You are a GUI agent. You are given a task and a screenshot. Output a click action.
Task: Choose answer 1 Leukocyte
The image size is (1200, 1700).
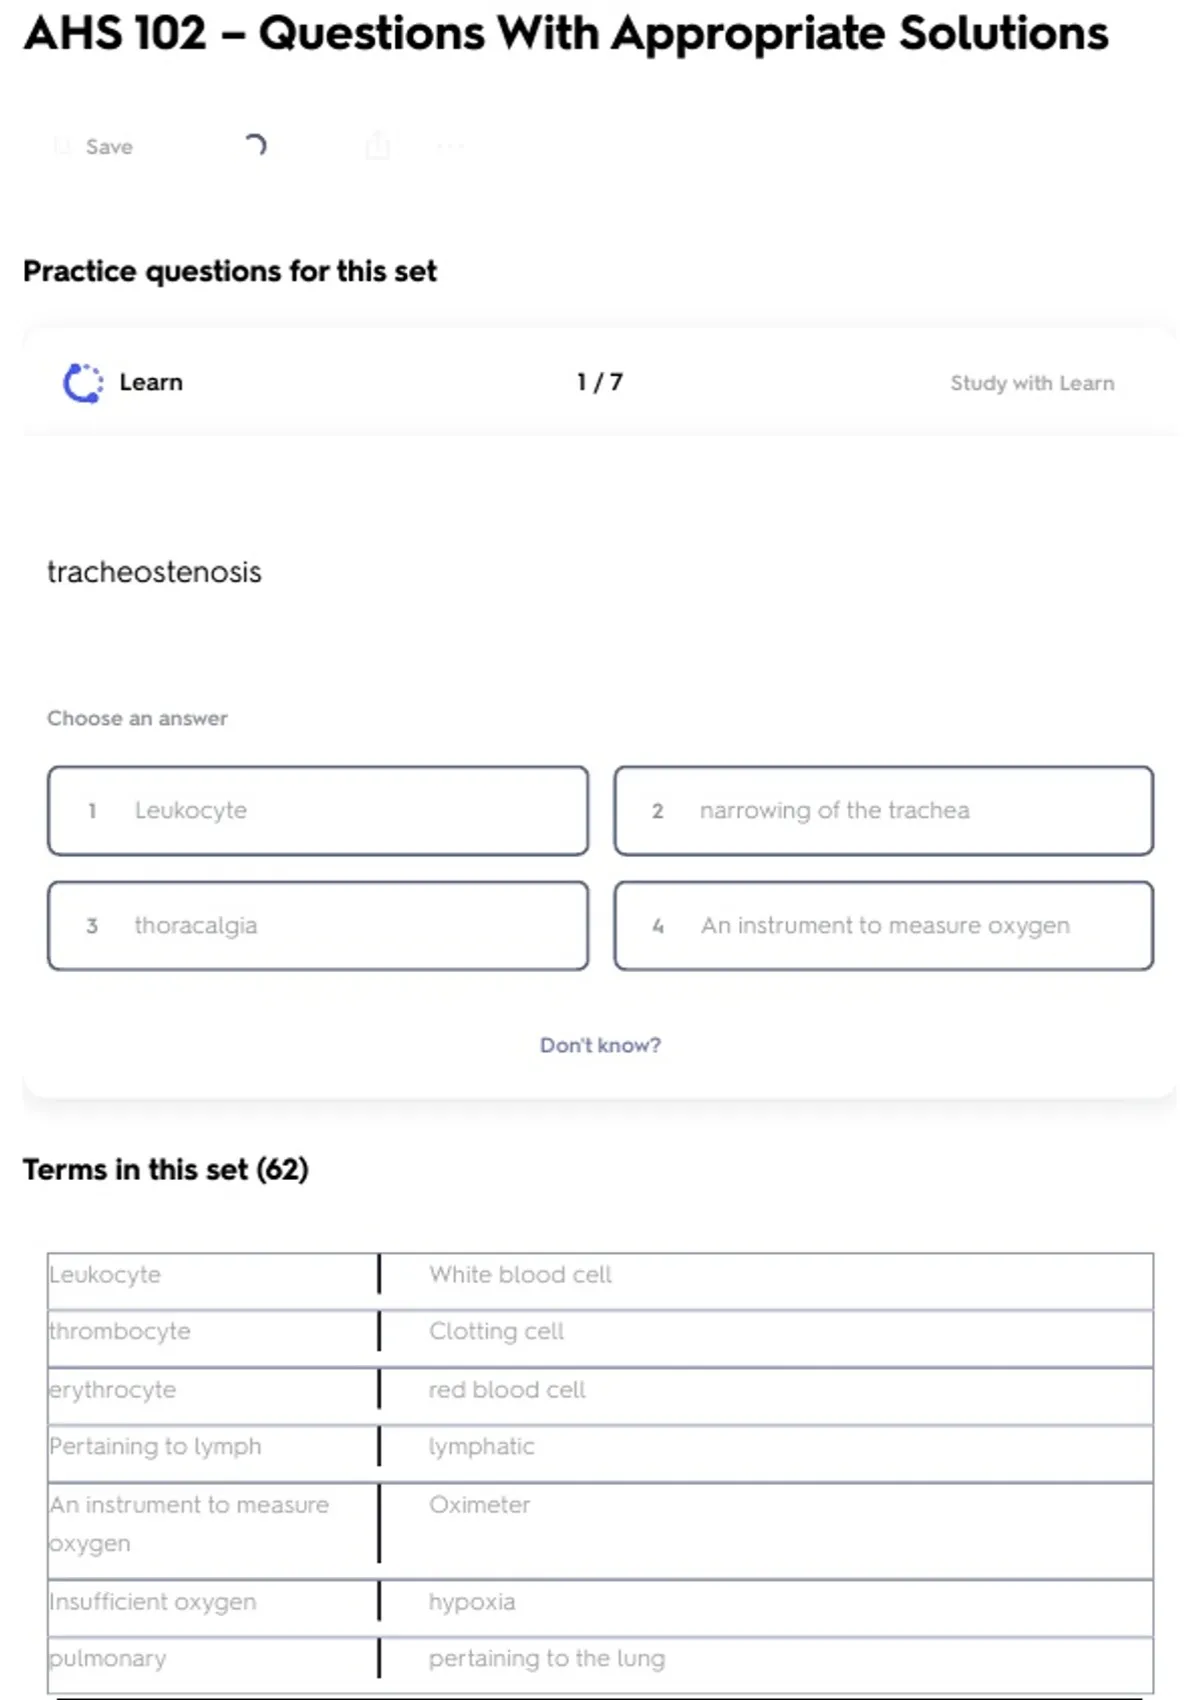point(317,811)
